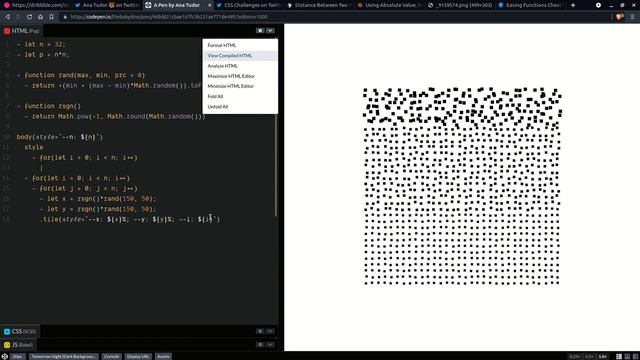Close A Pen by Ana Tudor tab
Screen dimensions: 640x360
pyautogui.click(x=210, y=5)
